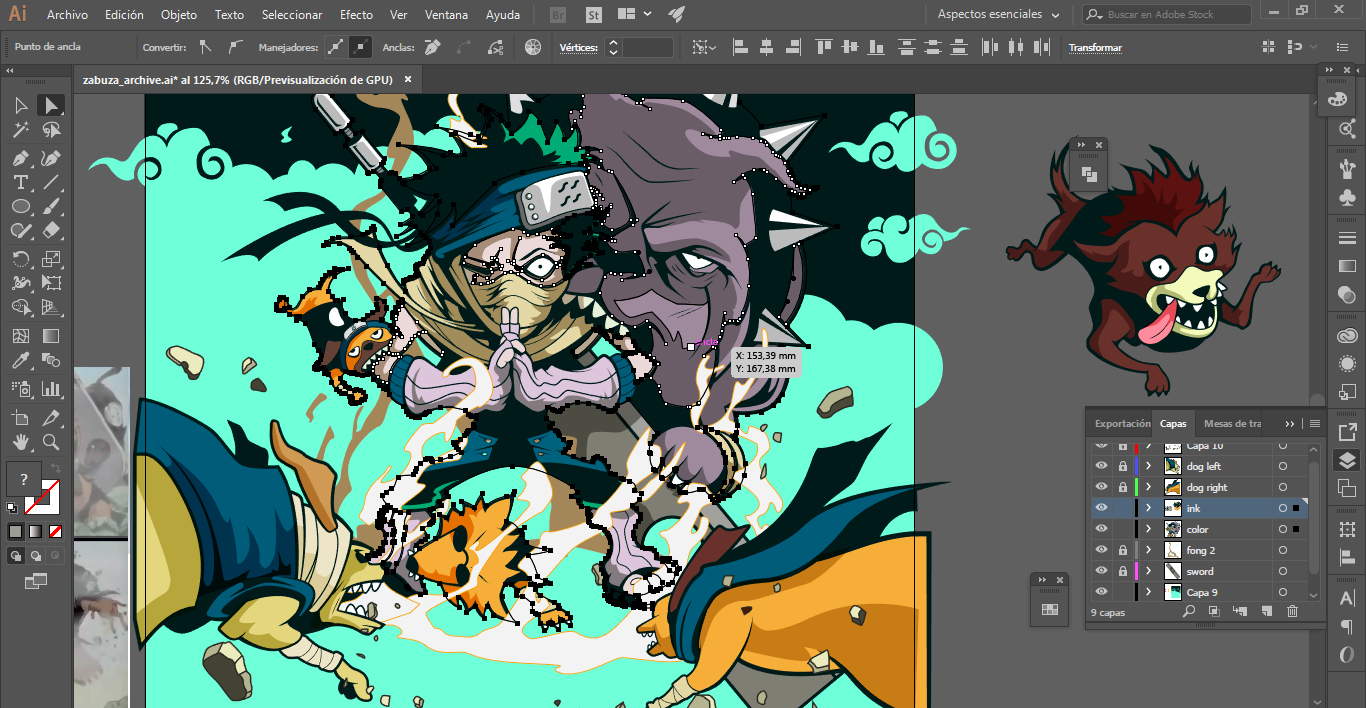The image size is (1366, 708).
Task: Open the Efecto menu
Action: pyautogui.click(x=356, y=15)
